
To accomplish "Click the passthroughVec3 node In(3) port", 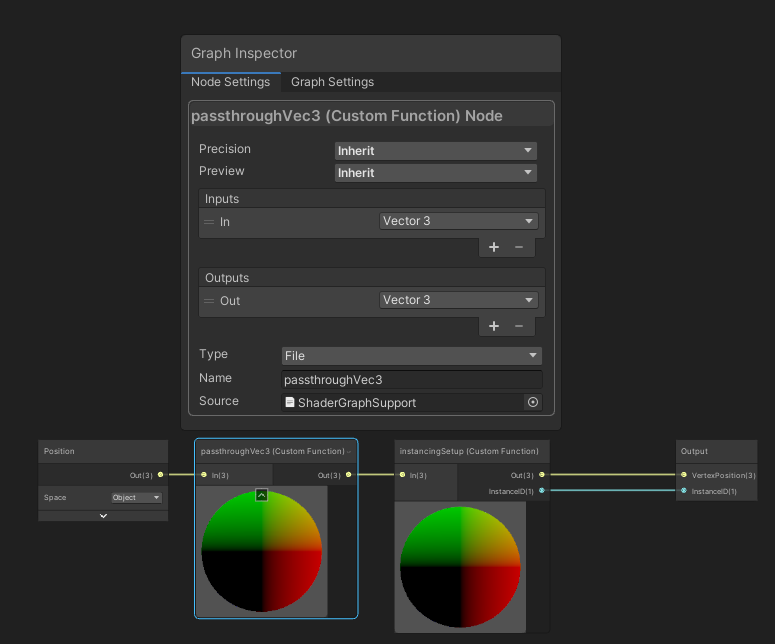I will pyautogui.click(x=204, y=474).
